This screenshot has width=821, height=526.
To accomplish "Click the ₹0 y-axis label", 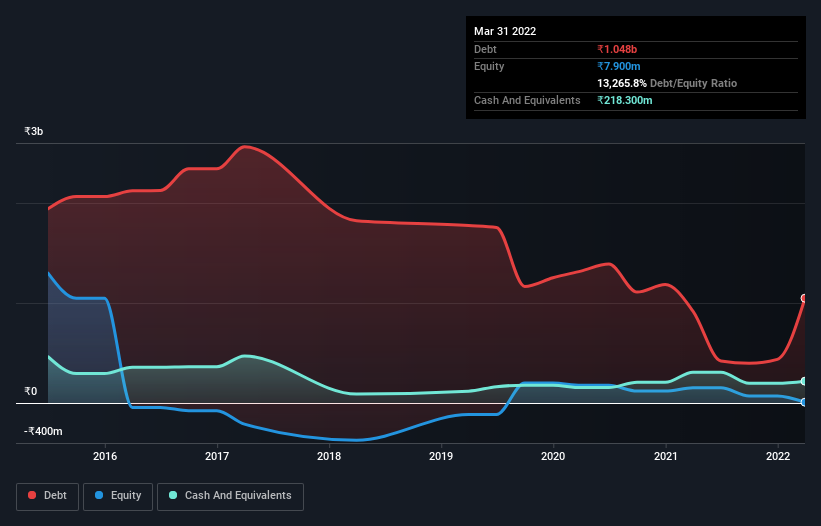I will click(x=30, y=391).
